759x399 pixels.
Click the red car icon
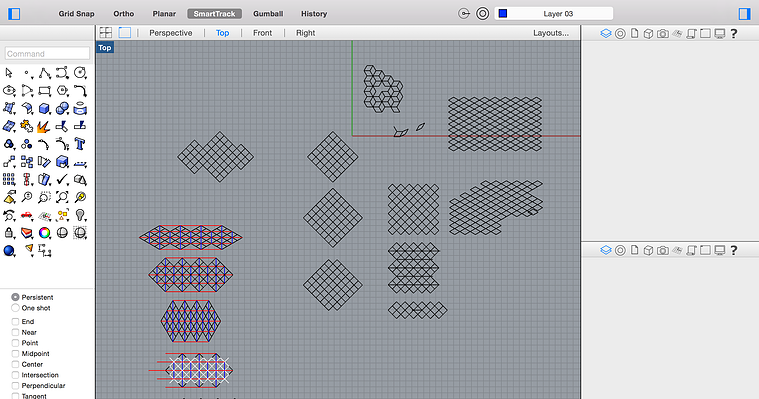pos(27,215)
